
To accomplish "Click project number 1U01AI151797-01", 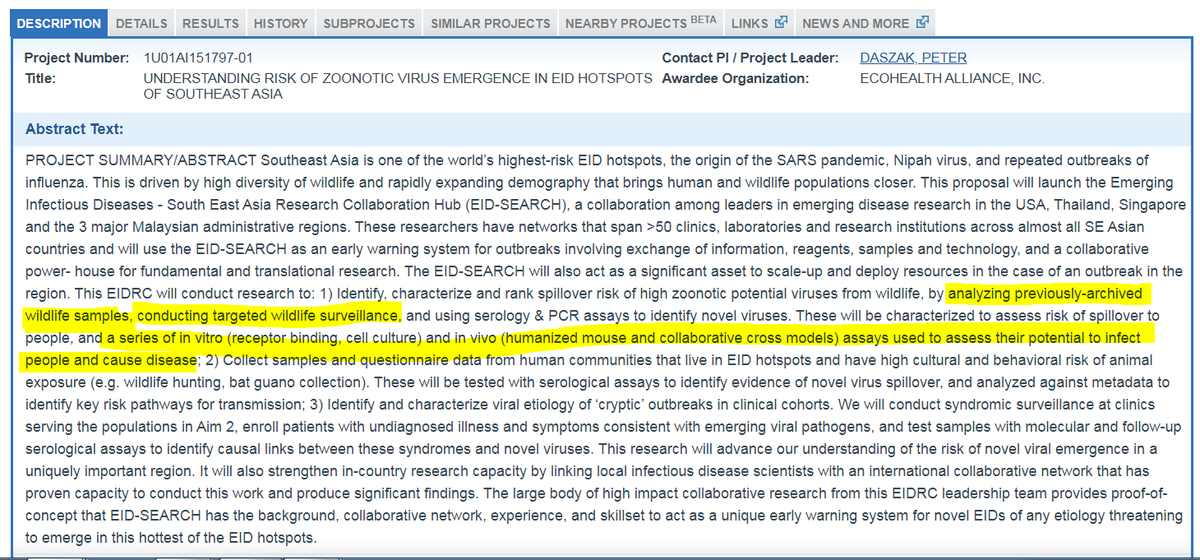I will point(198,58).
